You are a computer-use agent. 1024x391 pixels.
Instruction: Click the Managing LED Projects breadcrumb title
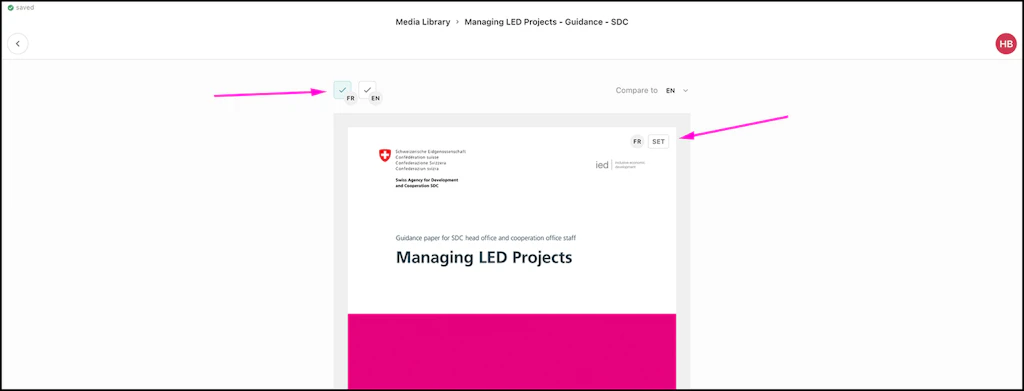click(546, 22)
